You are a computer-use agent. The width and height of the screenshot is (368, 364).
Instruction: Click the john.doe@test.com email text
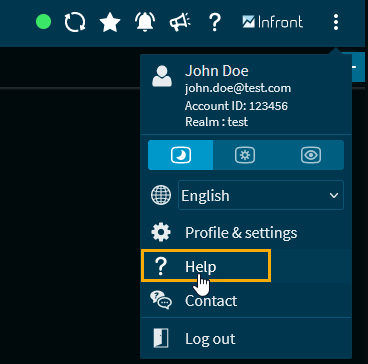click(238, 88)
